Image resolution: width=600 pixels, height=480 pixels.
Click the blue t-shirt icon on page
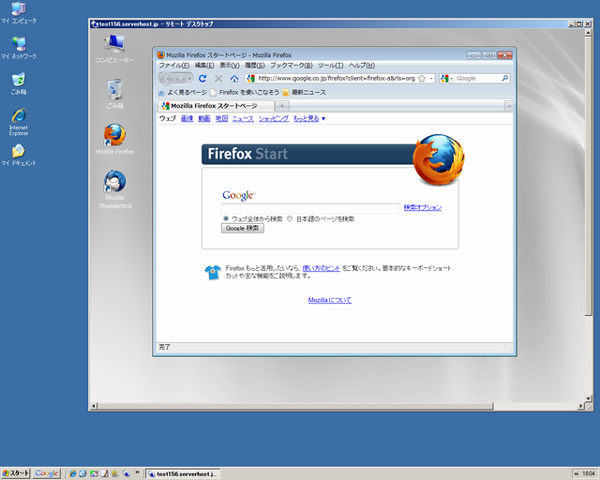(213, 272)
